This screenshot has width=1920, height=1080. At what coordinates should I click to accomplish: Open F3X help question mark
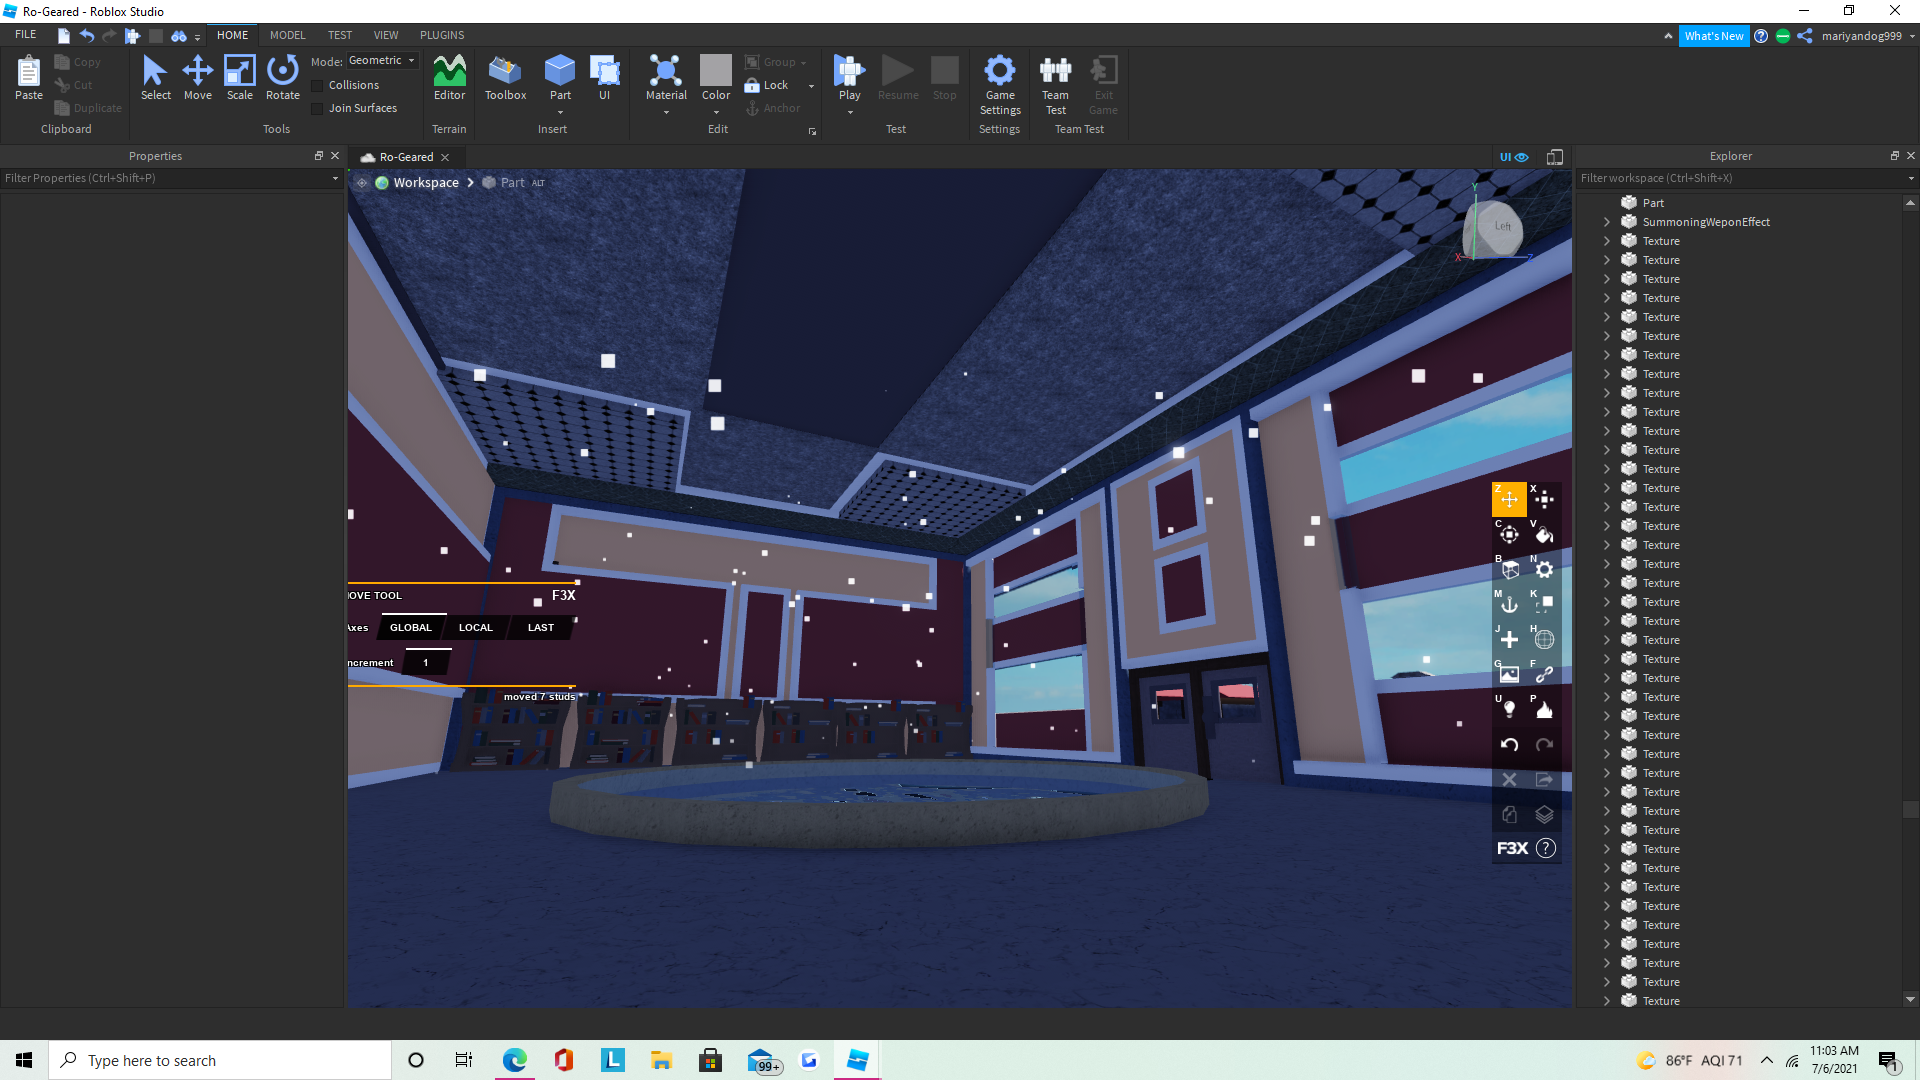1546,848
